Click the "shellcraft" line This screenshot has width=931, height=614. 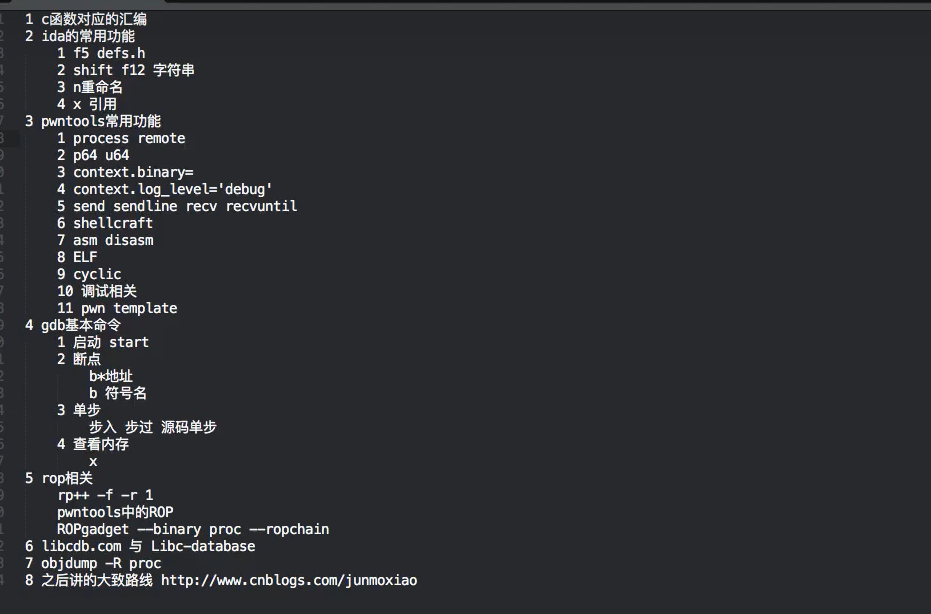click(113, 223)
